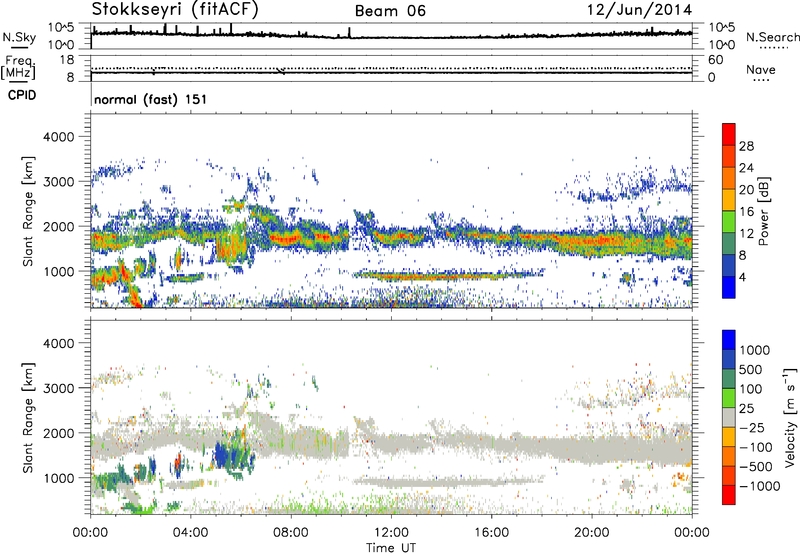Click the Power [dB] colorbar title
This screenshot has width=800, height=554.
click(x=763, y=211)
